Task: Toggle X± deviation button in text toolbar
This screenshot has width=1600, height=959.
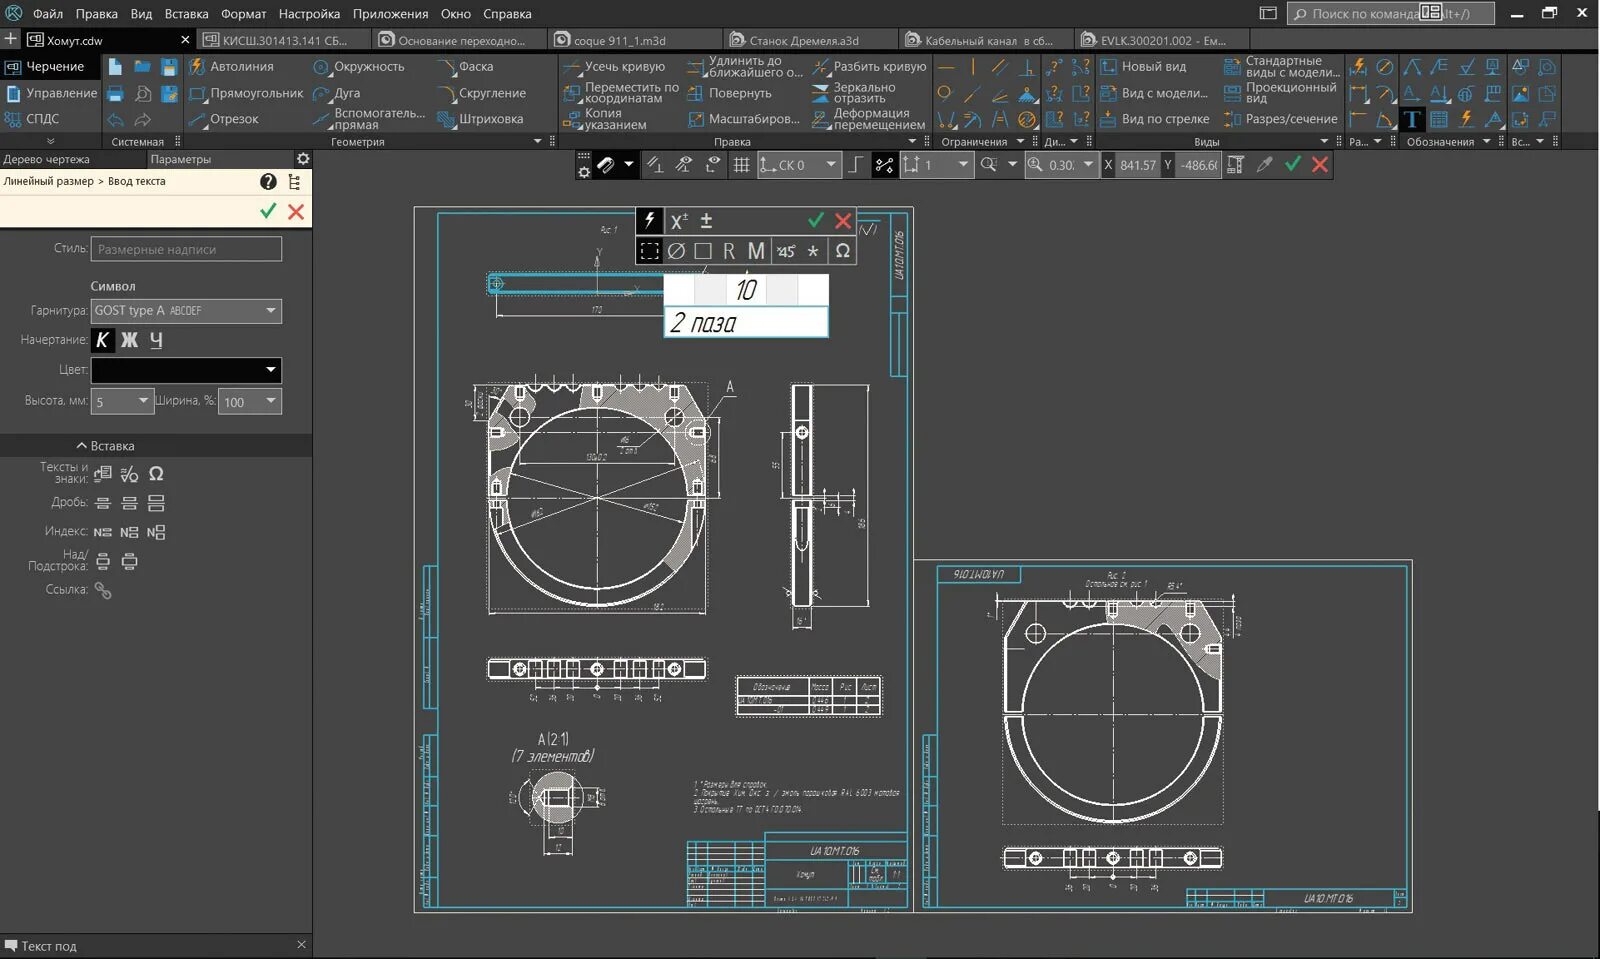Action: coord(679,221)
